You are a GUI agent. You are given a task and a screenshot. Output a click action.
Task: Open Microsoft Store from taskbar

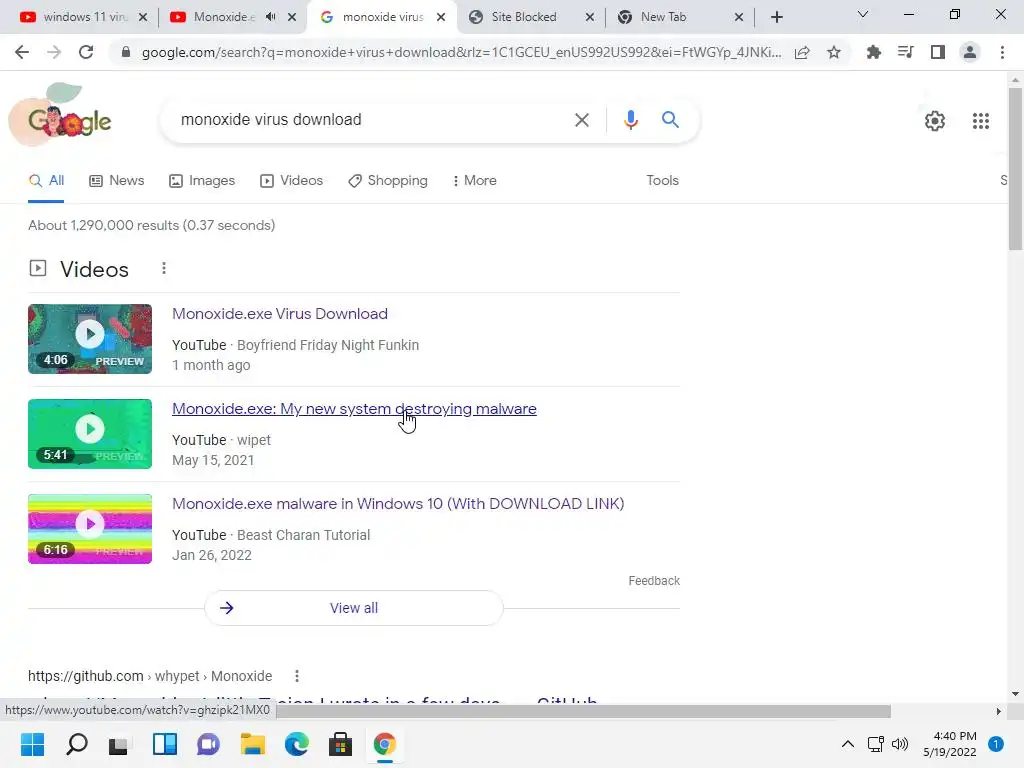point(340,744)
